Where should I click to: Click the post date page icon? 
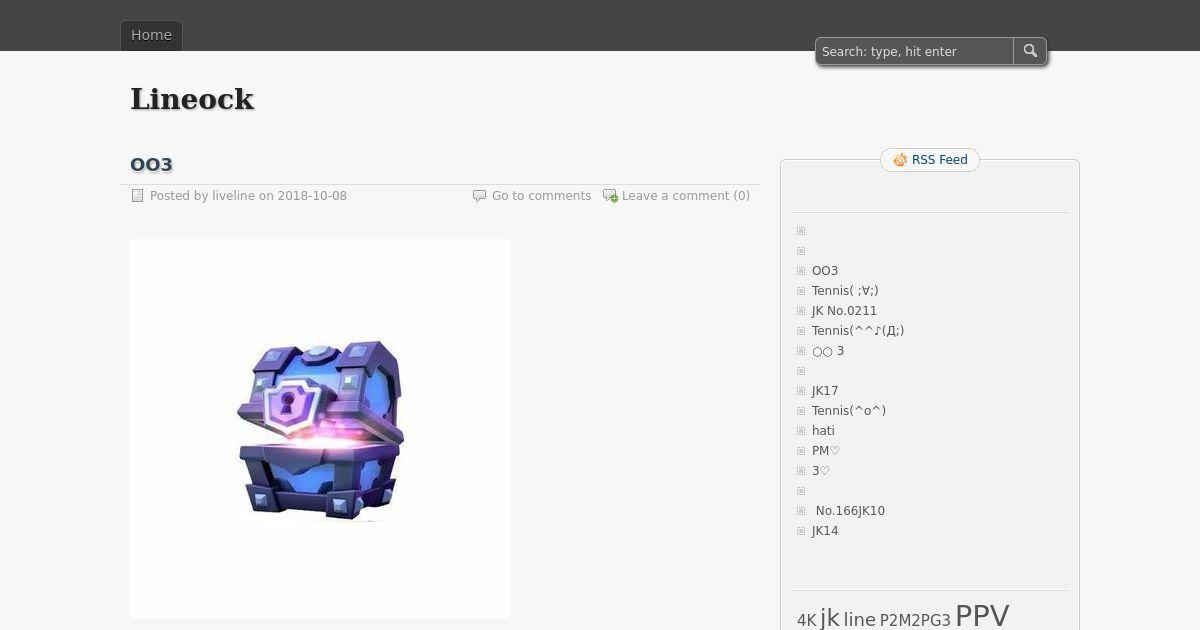tap(138, 196)
